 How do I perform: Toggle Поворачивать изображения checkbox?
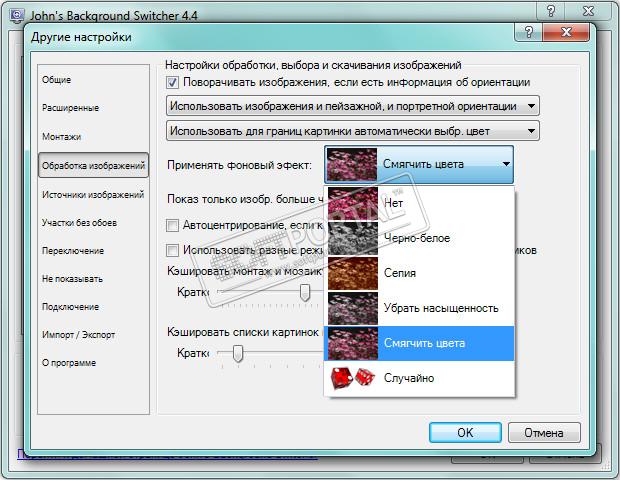click(x=172, y=83)
